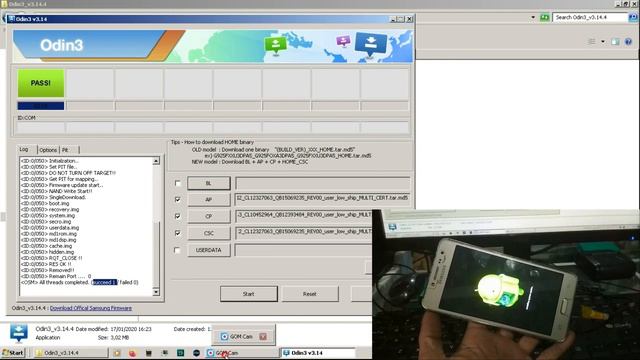Click the 'NAND Write Start!!' log line
The width and height of the screenshot is (640, 360).
point(56,191)
